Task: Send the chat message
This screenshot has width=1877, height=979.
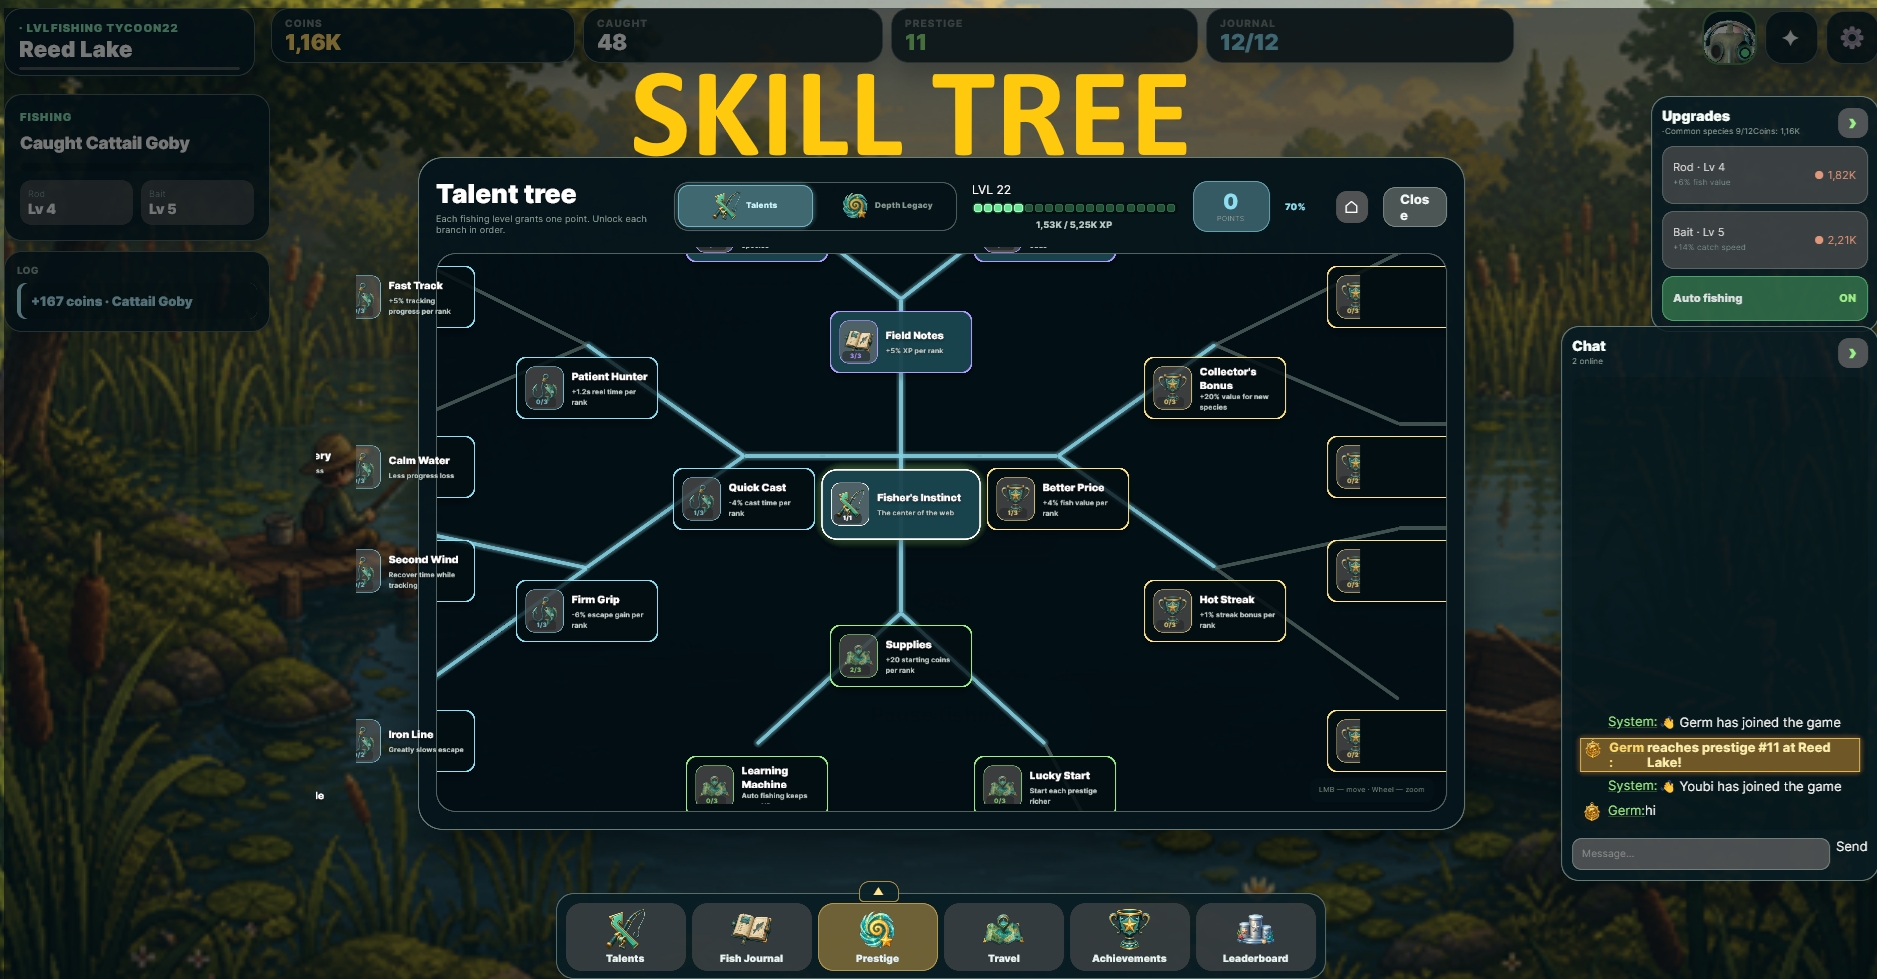Action: coord(1851,846)
